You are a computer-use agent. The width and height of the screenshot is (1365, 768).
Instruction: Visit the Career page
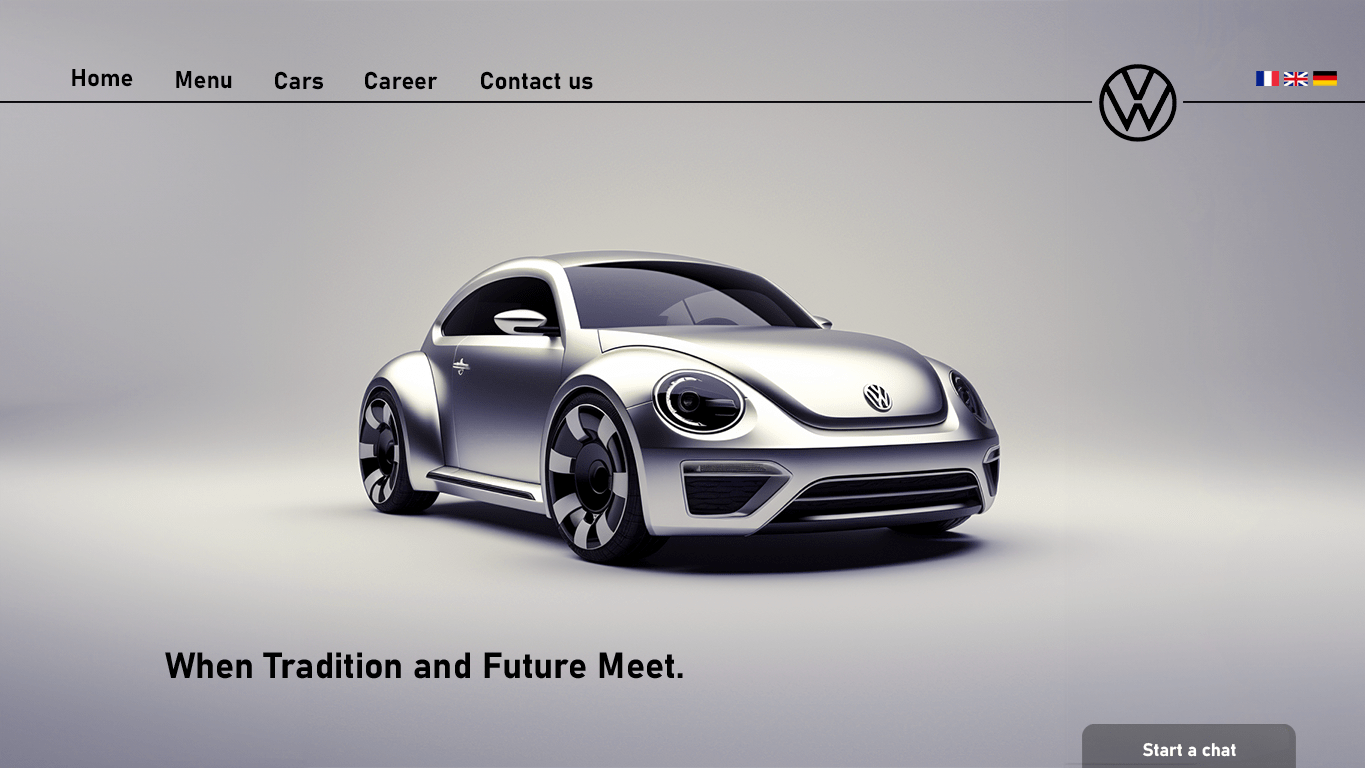(400, 81)
